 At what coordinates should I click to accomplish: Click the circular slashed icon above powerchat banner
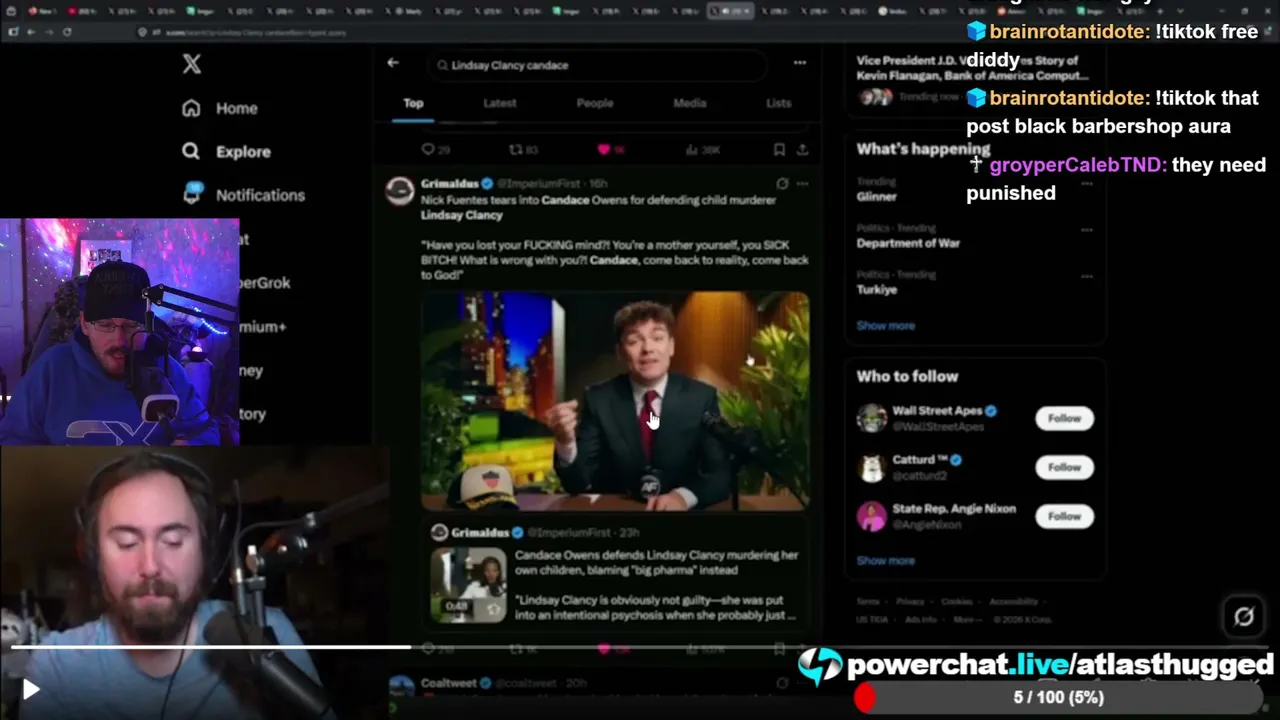coord(1244,617)
